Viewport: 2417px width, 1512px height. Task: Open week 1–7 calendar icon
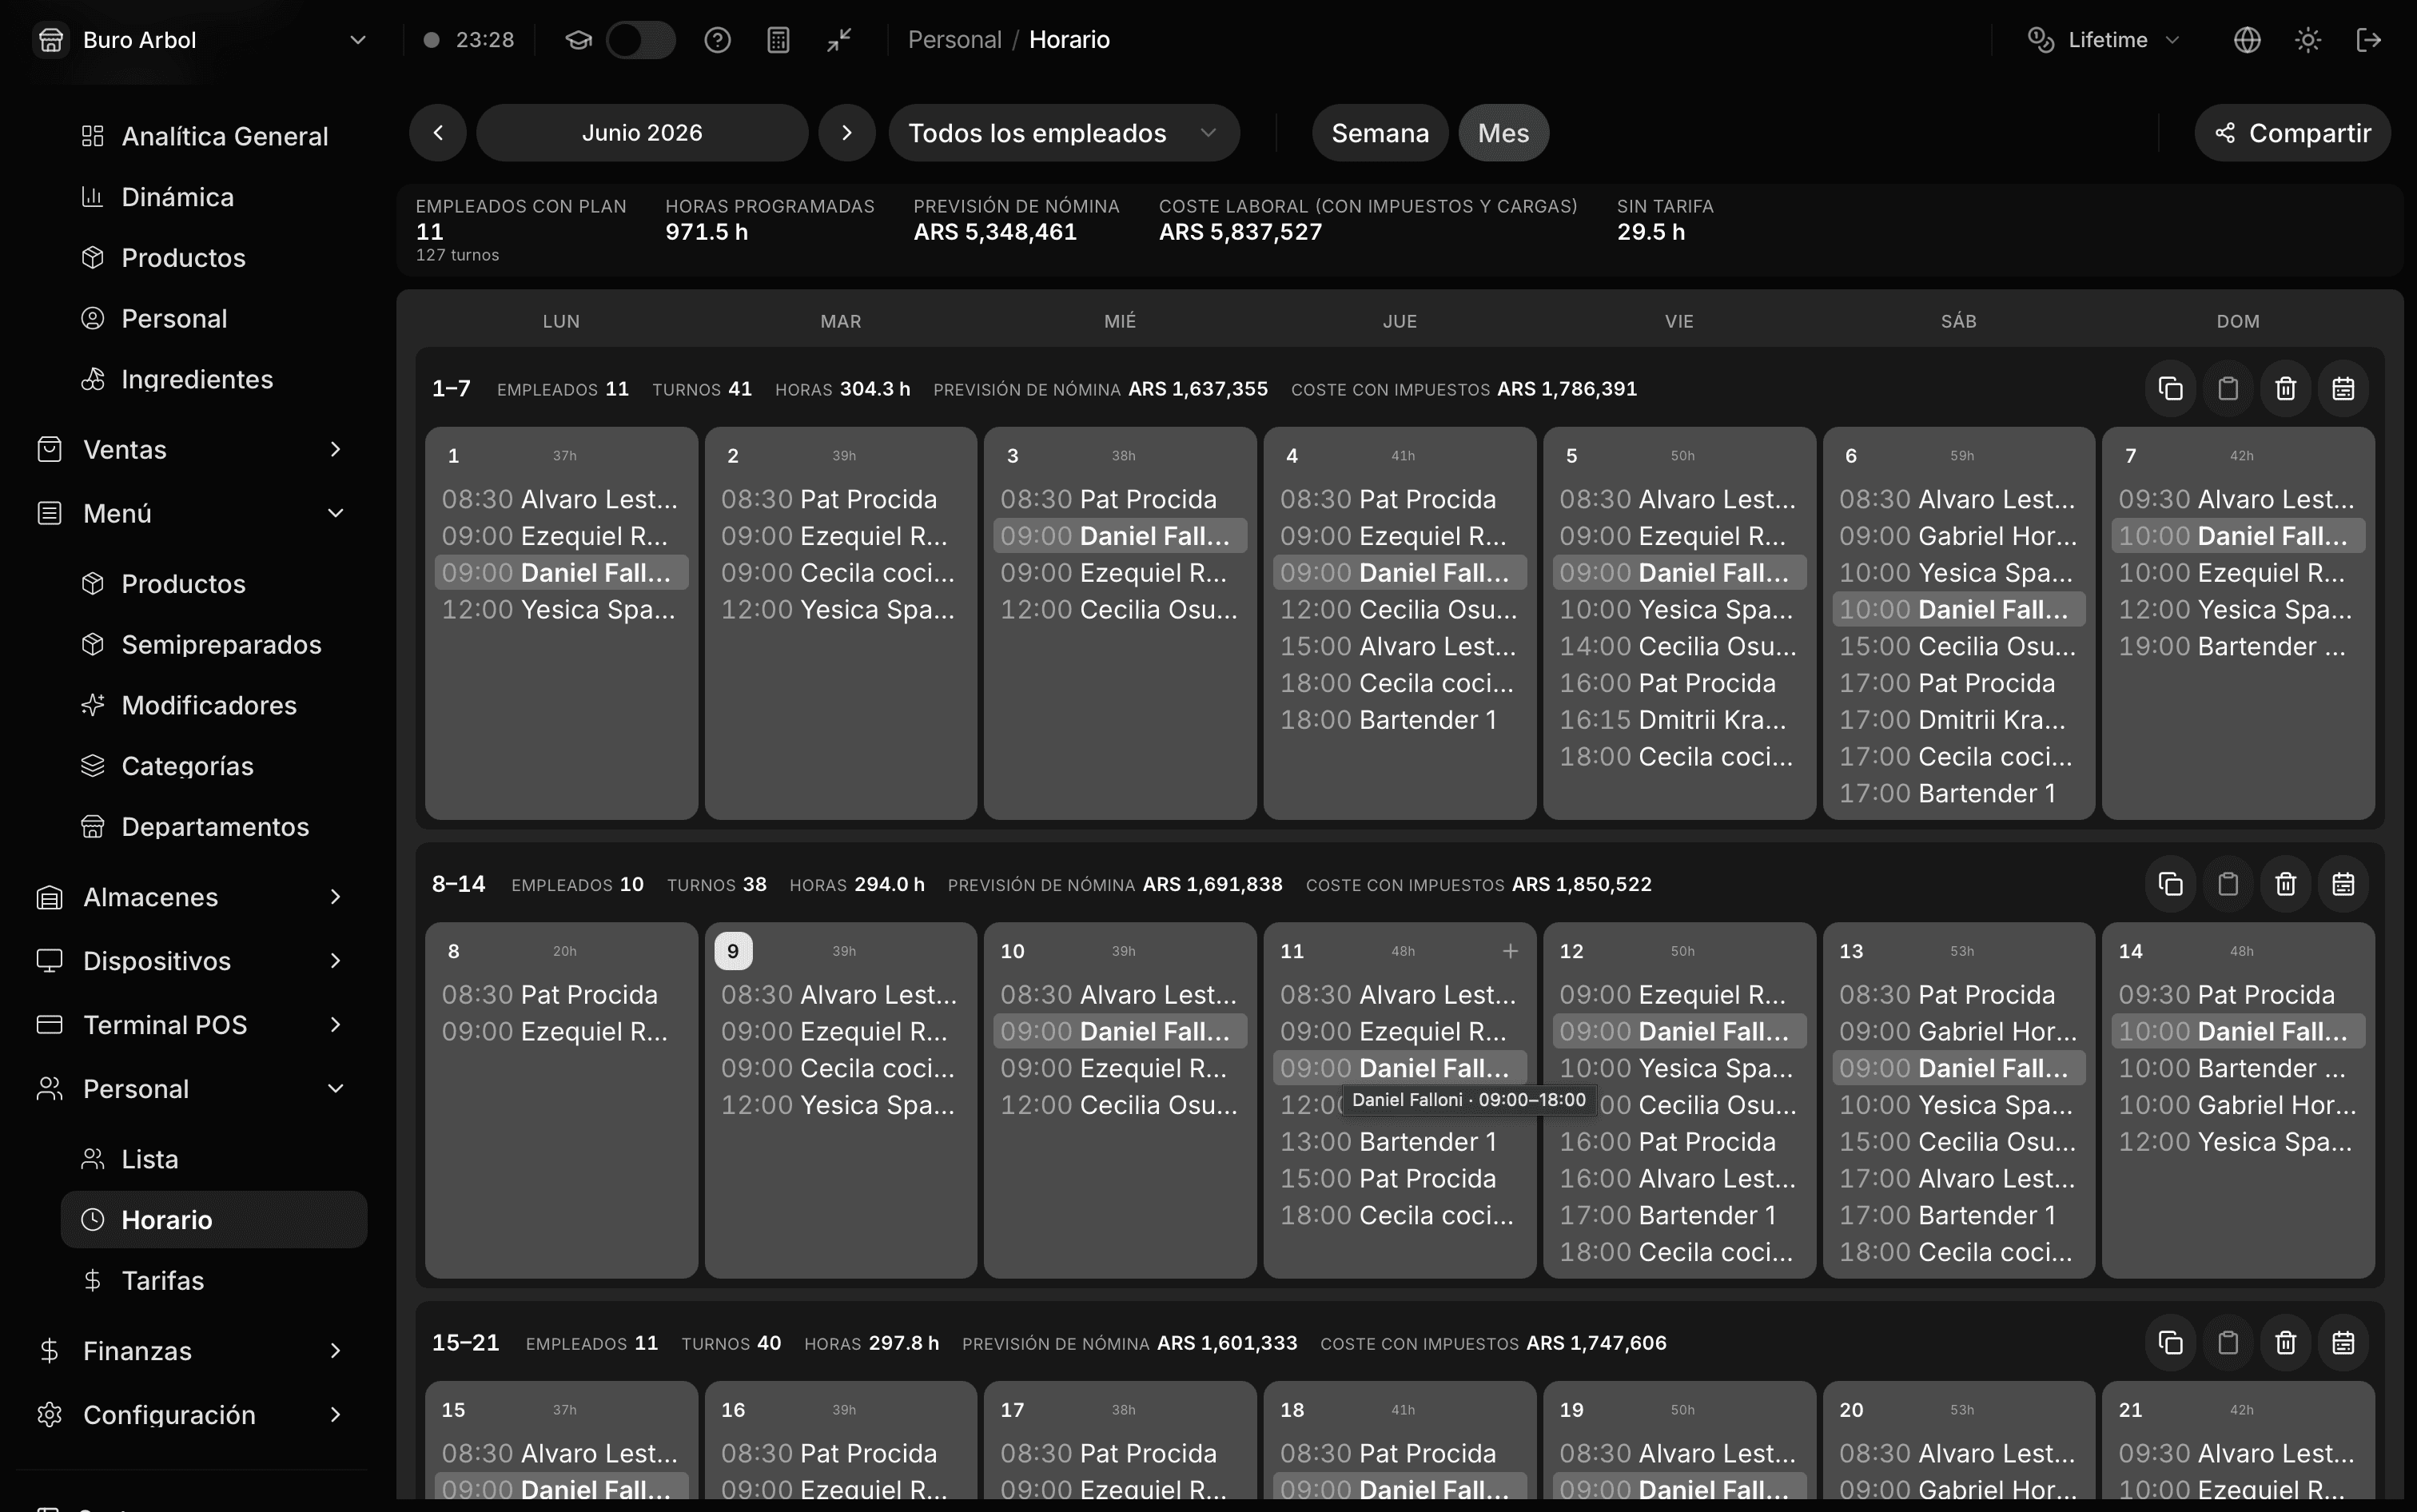click(2343, 389)
